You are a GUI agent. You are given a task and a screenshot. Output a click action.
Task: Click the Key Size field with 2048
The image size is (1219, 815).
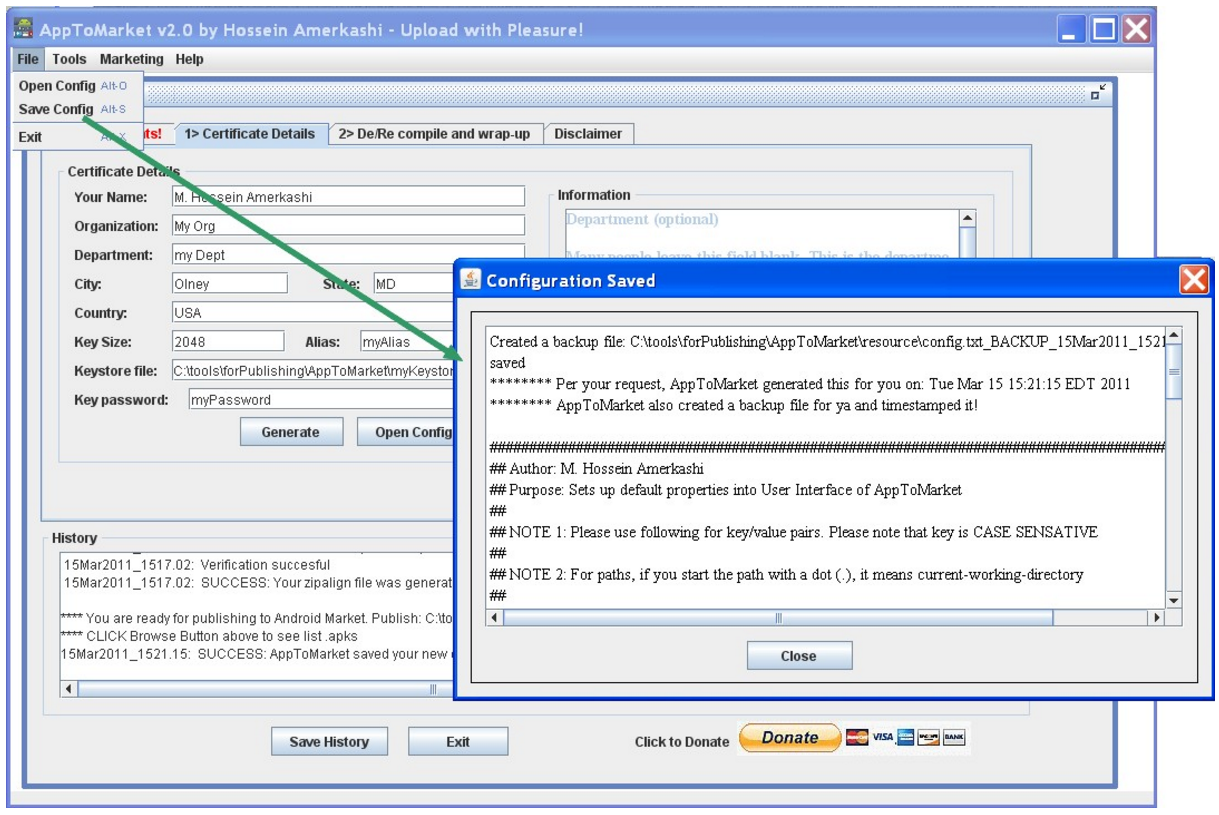tap(227, 342)
